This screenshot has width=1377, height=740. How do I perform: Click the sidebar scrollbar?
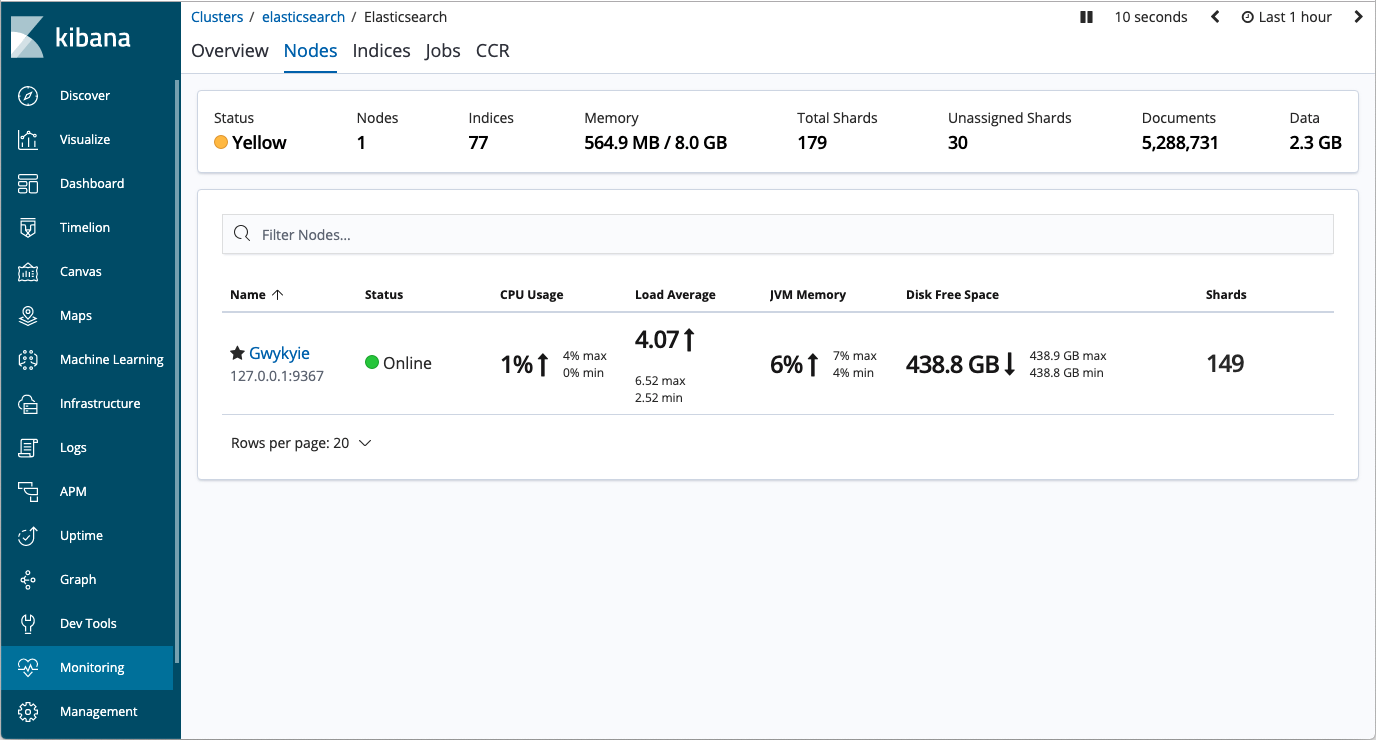(x=177, y=372)
